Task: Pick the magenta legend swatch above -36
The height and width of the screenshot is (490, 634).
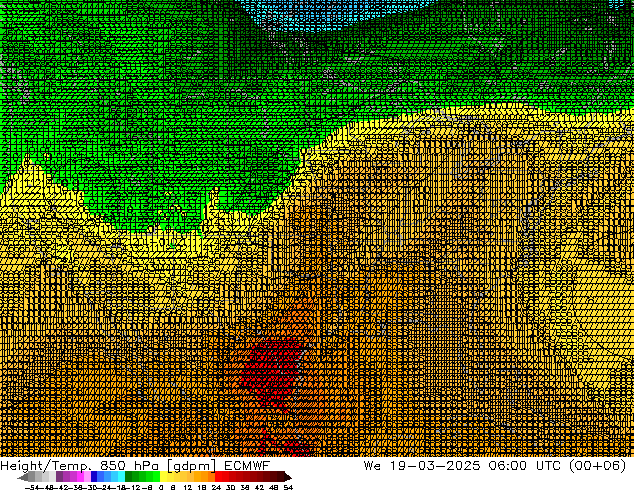Action: [80, 476]
